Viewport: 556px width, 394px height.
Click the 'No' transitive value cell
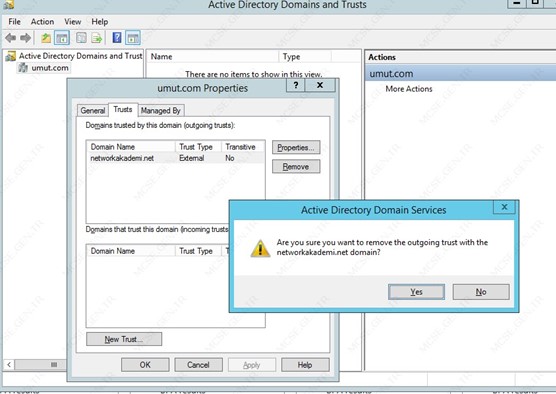click(230, 158)
